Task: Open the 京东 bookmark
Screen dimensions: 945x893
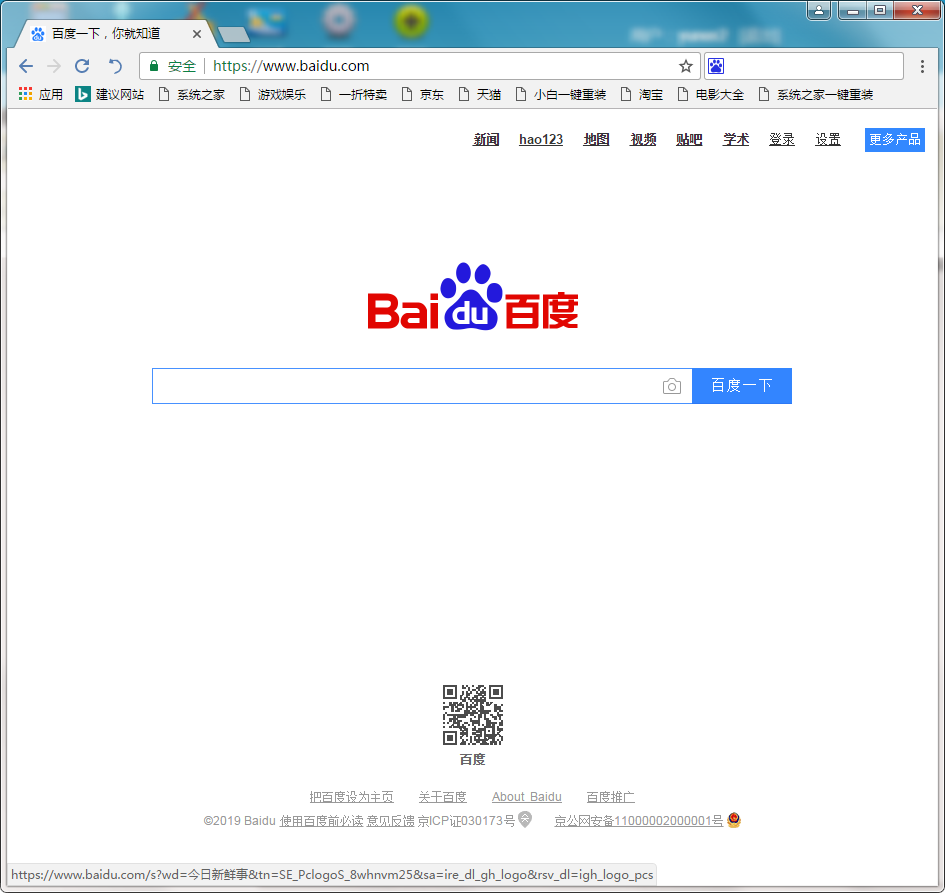Action: [422, 94]
